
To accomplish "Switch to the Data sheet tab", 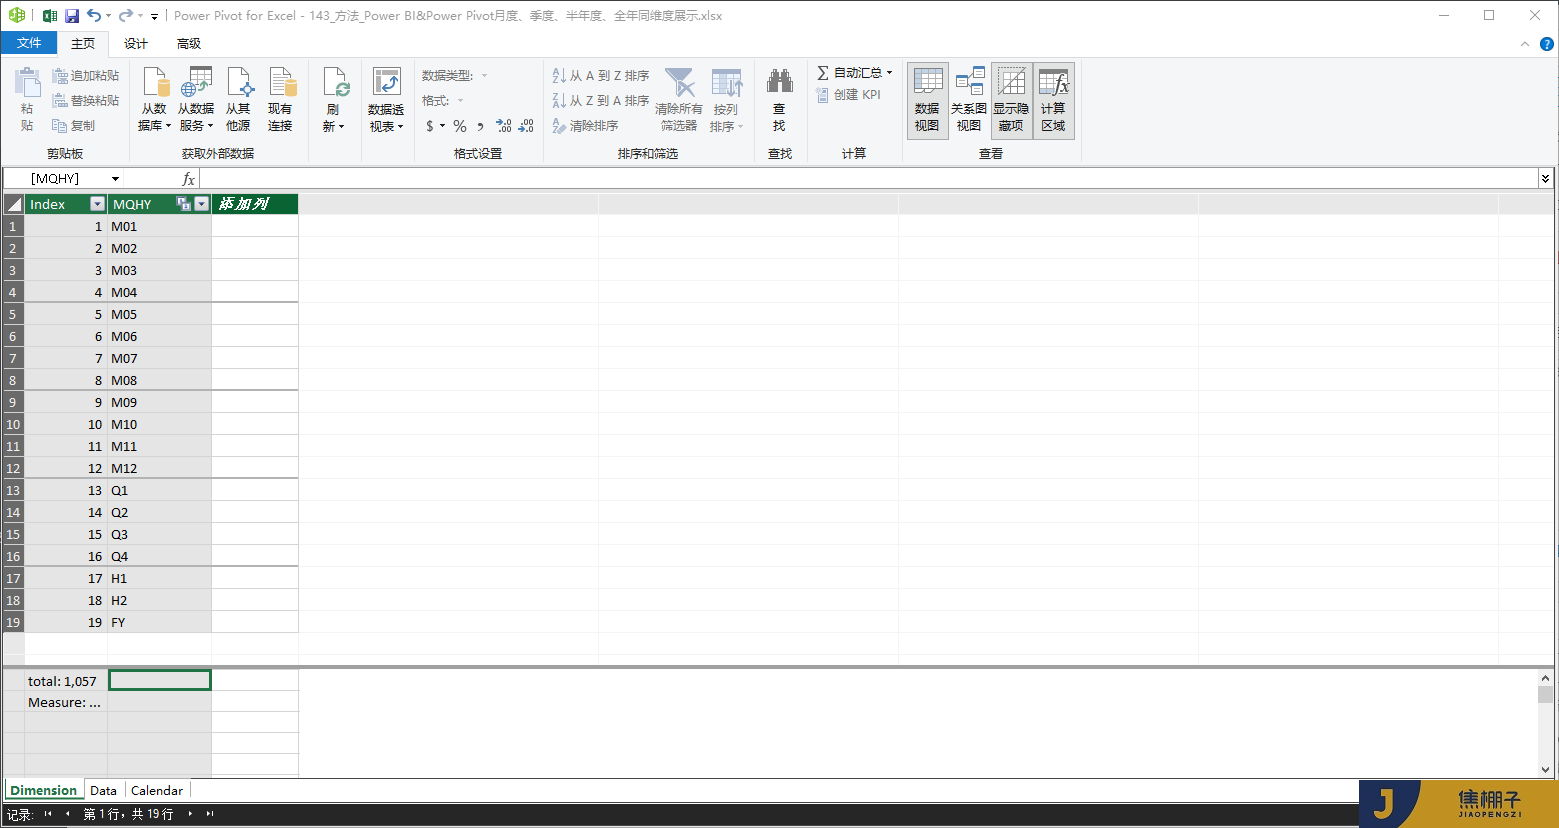I will point(104,790).
